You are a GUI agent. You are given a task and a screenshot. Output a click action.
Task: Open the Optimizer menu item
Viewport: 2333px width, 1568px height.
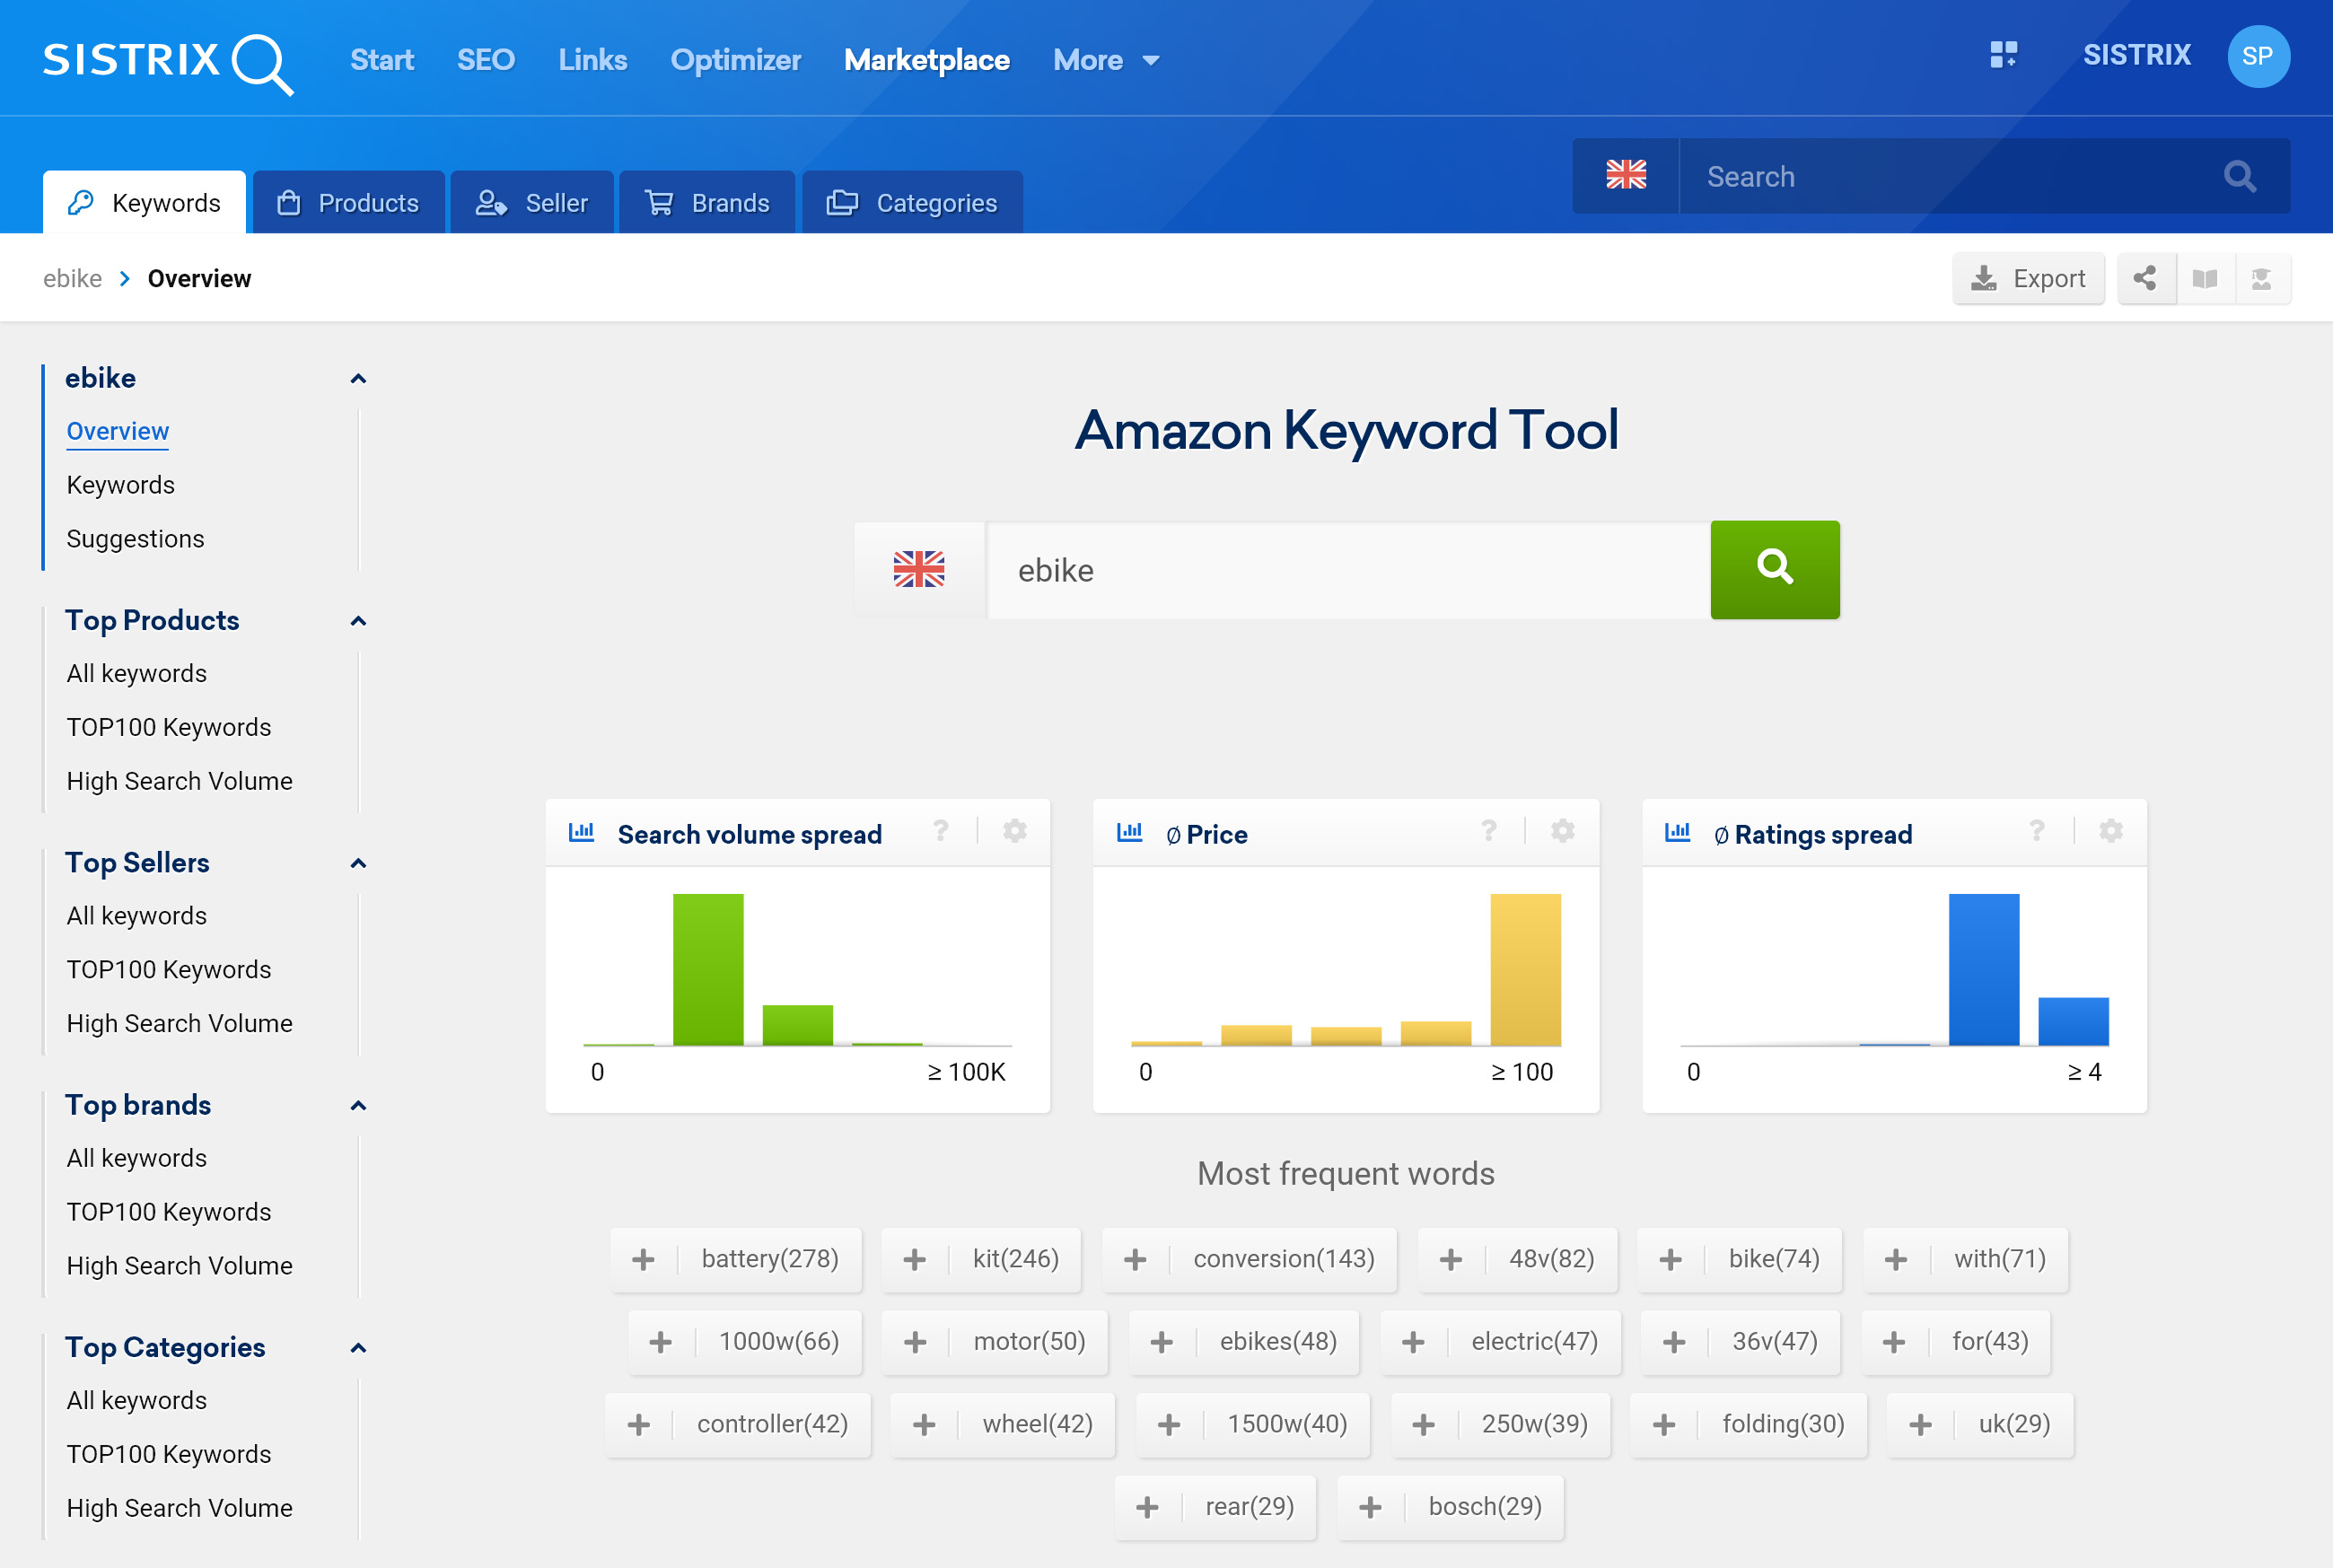point(735,60)
